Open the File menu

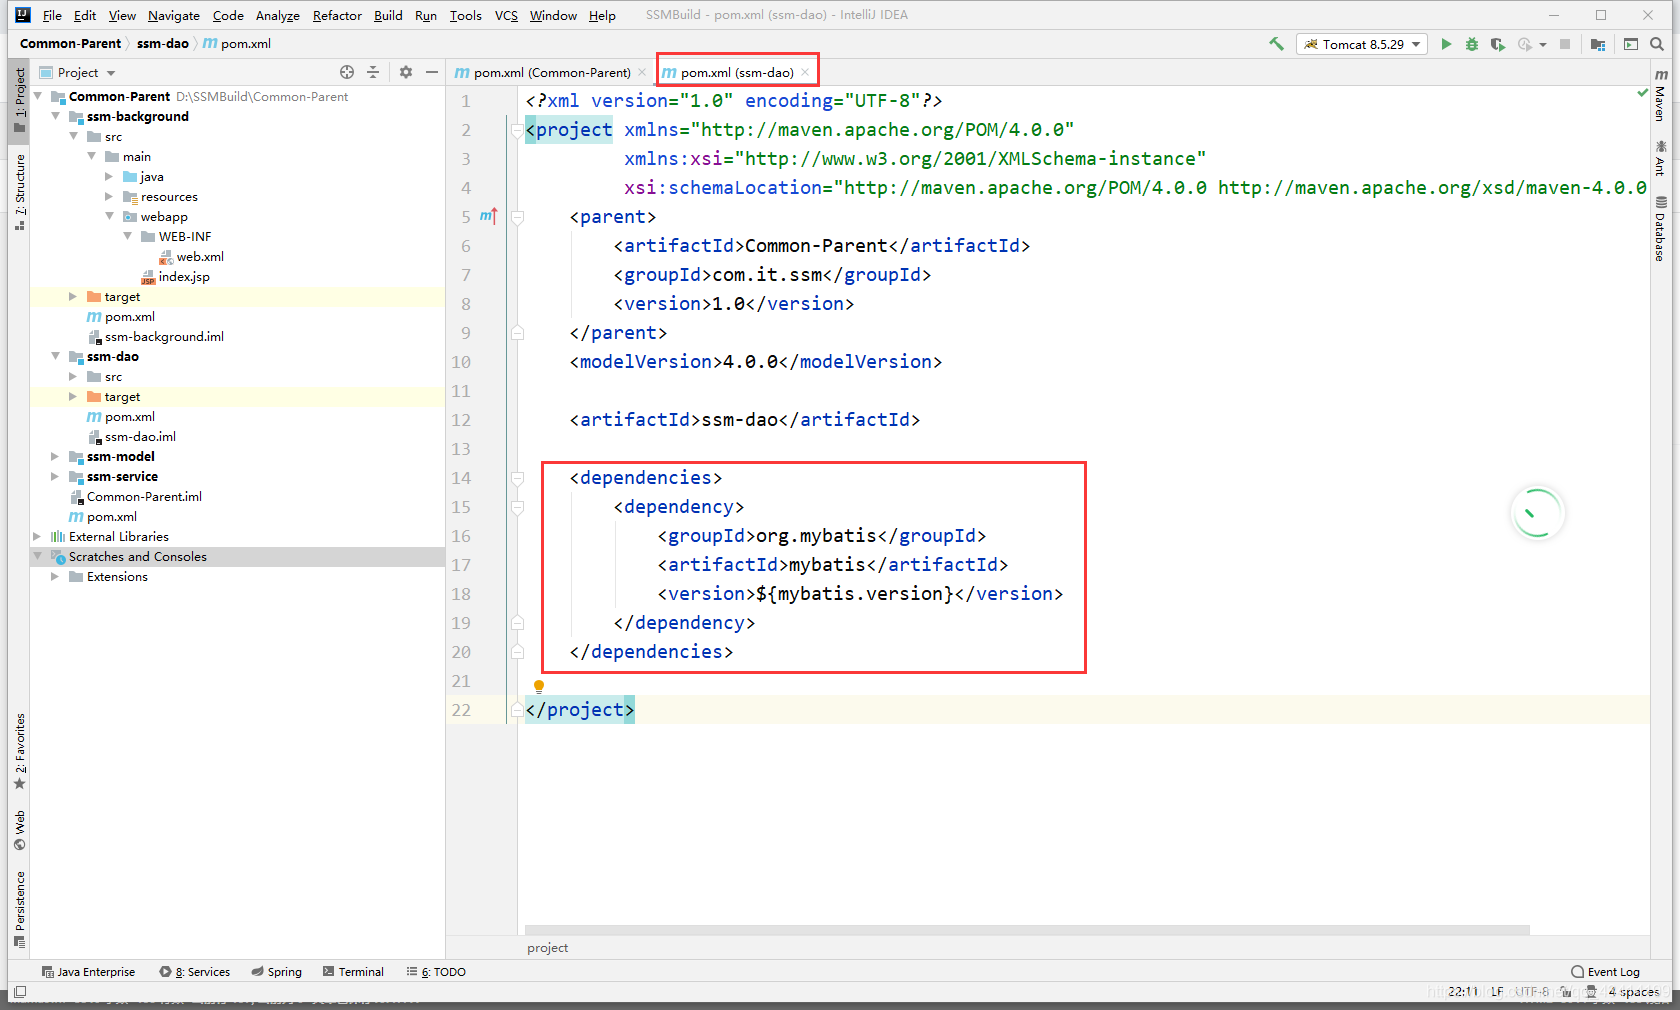tap(52, 15)
